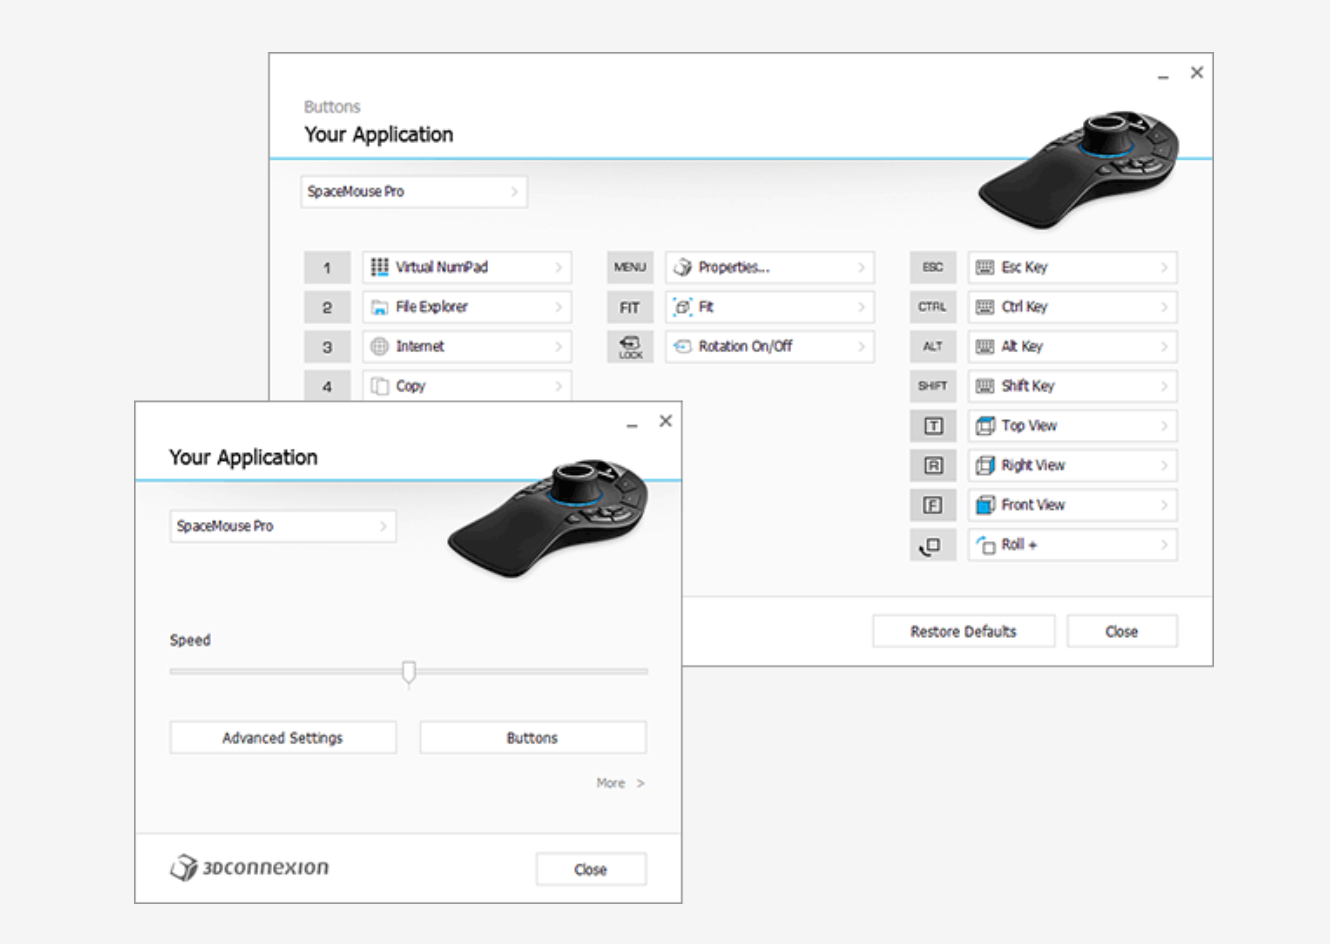This screenshot has width=1330, height=944.
Task: Open the 3Dconnexion logo link
Action: point(249,867)
